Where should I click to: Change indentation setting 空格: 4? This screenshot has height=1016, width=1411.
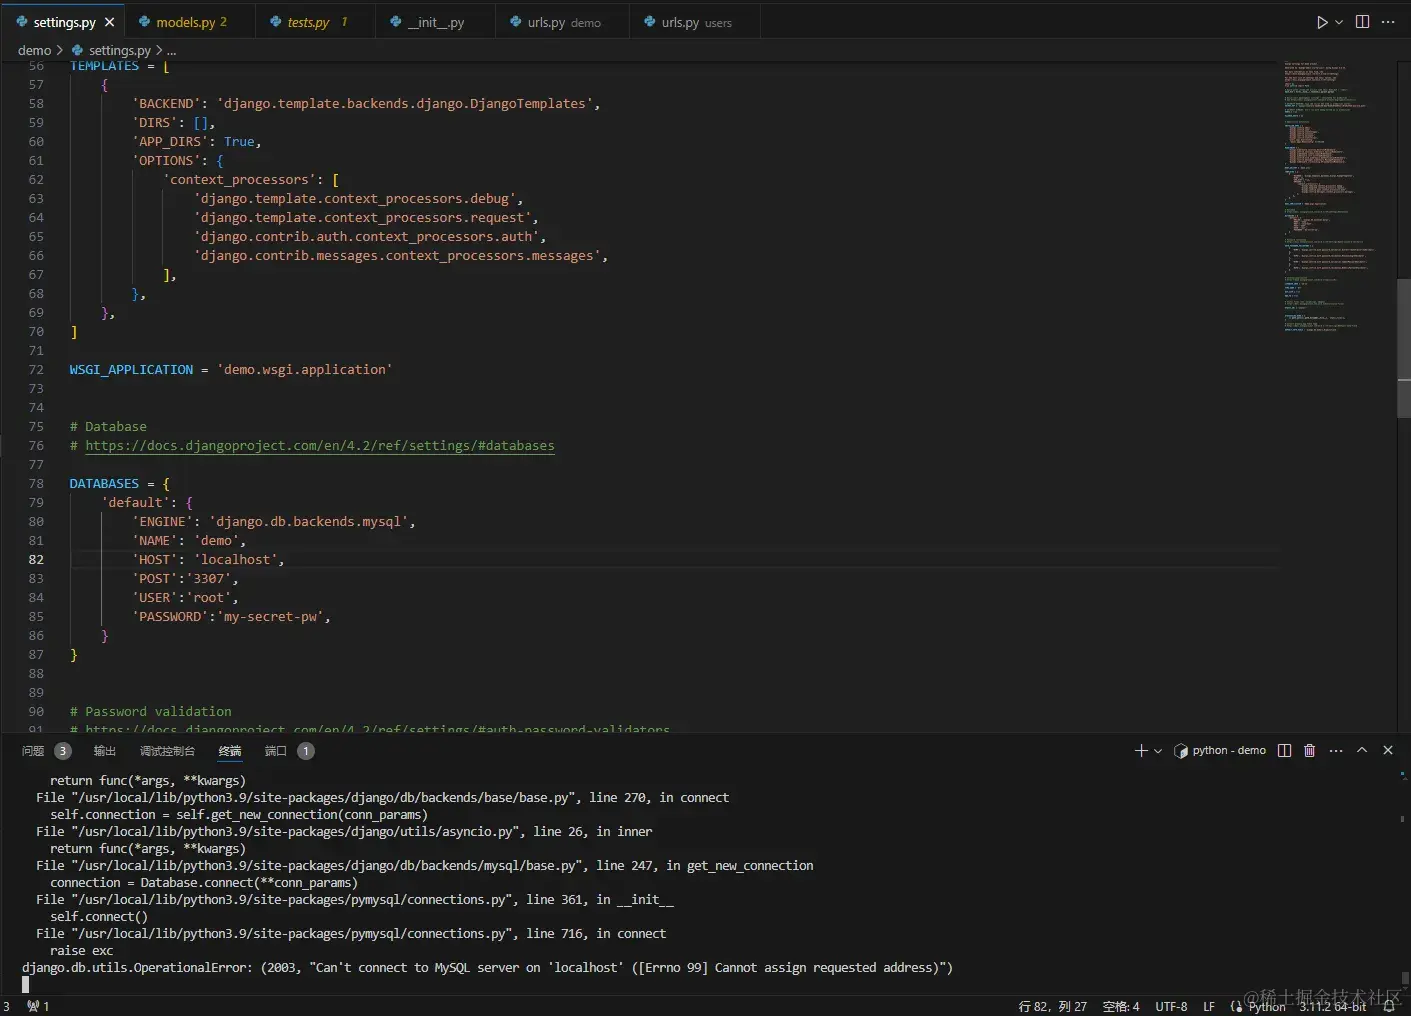[x=1121, y=1006]
